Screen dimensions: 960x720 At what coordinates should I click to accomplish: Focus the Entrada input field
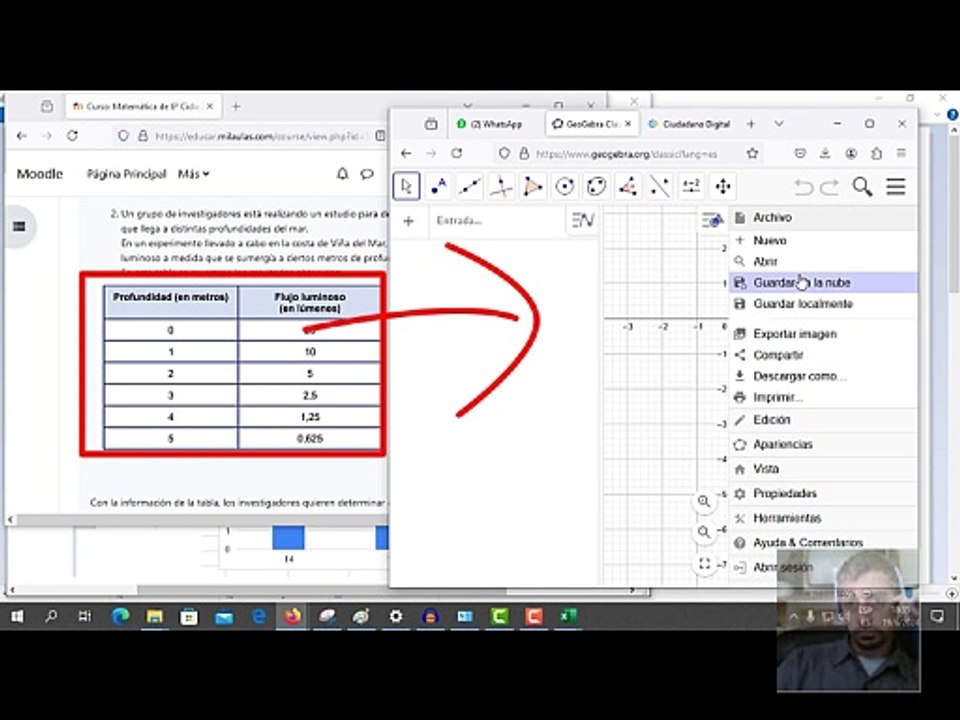coord(496,220)
